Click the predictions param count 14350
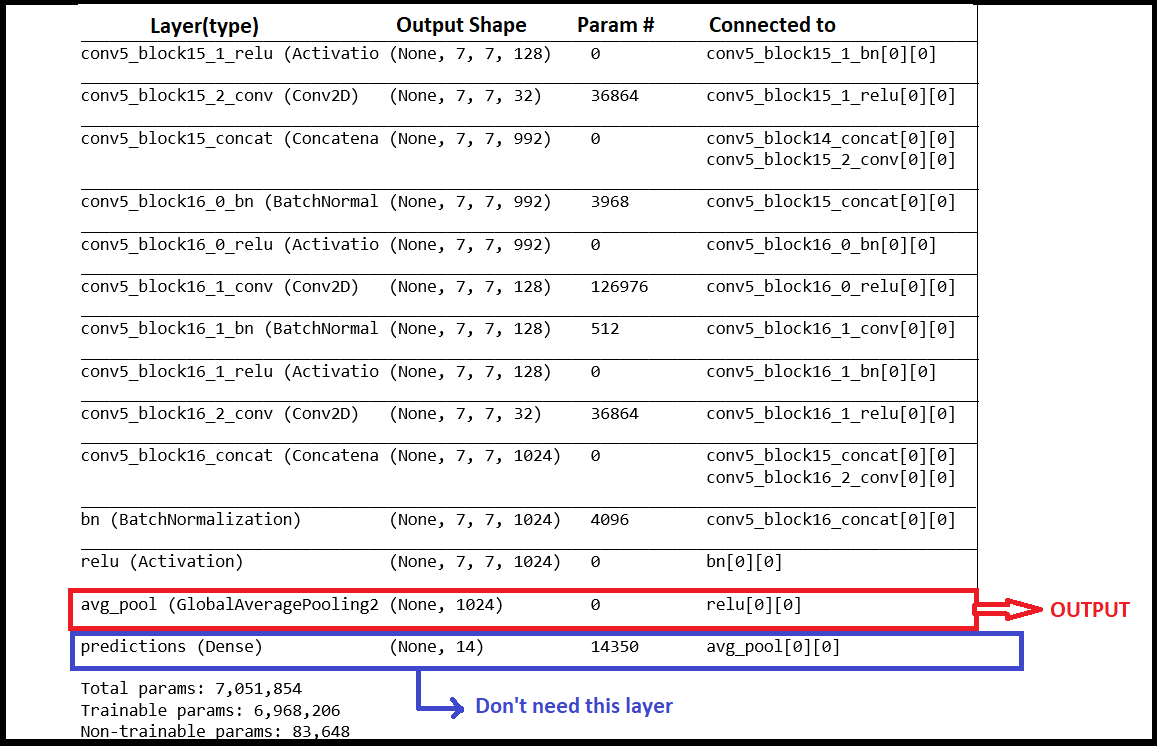1157x746 pixels. tap(615, 647)
